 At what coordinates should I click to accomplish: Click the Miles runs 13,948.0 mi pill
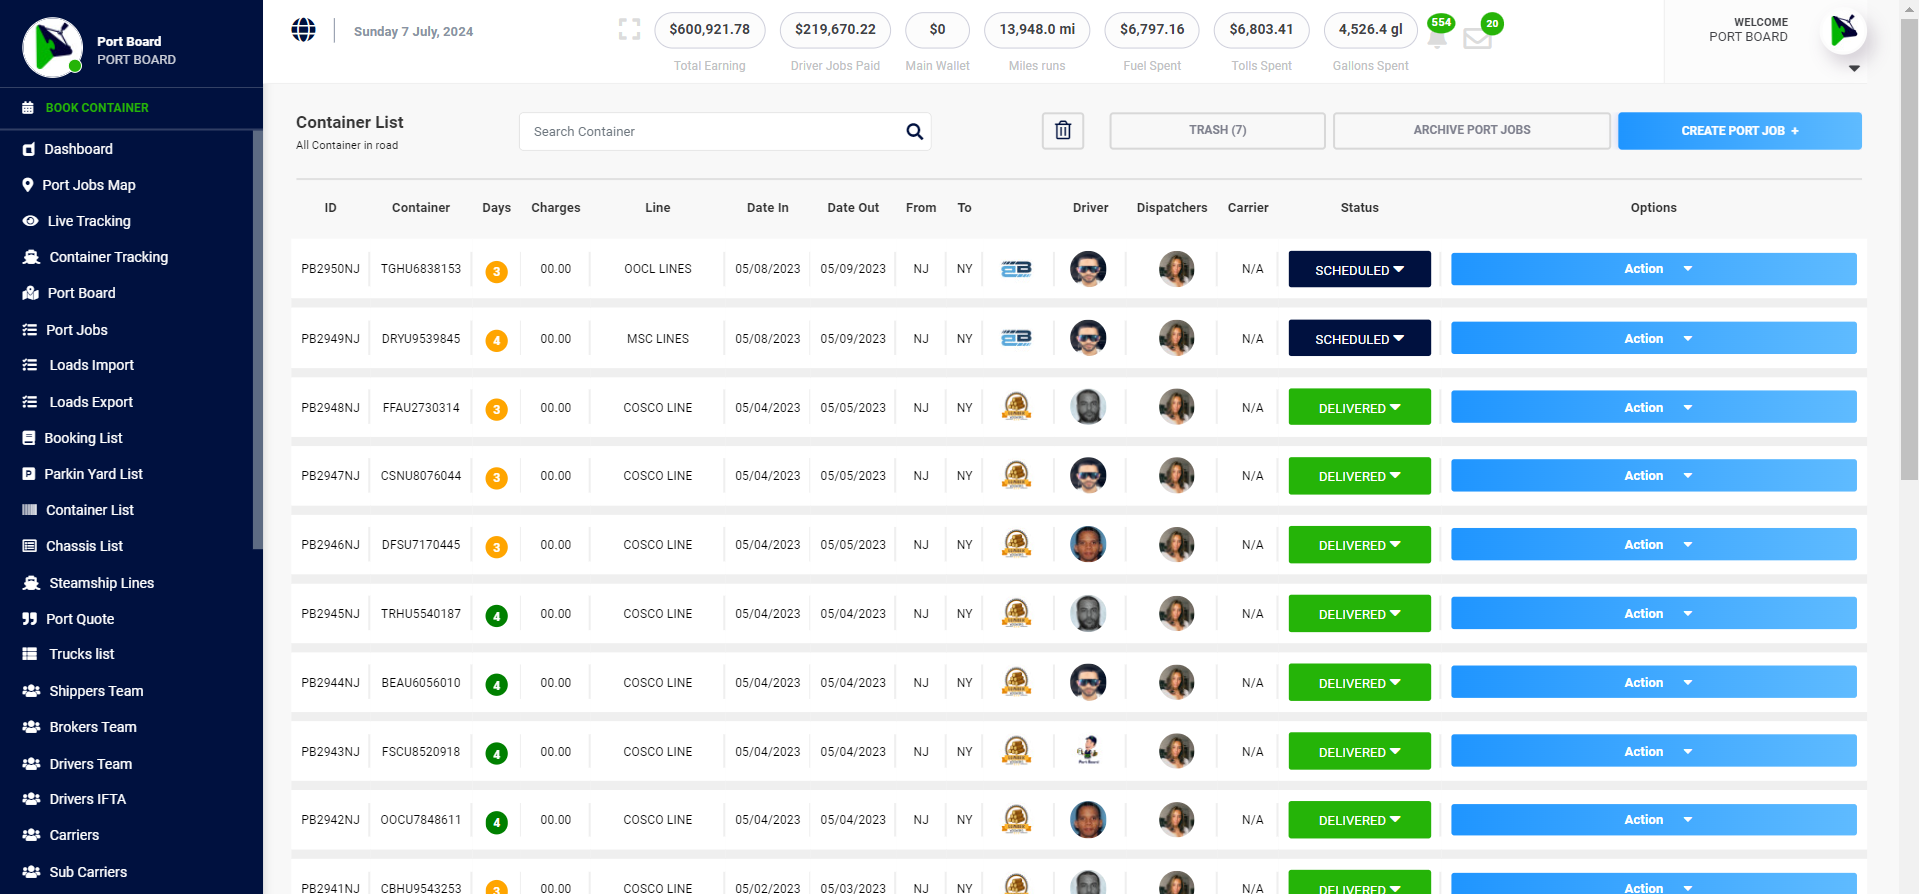tap(1037, 30)
